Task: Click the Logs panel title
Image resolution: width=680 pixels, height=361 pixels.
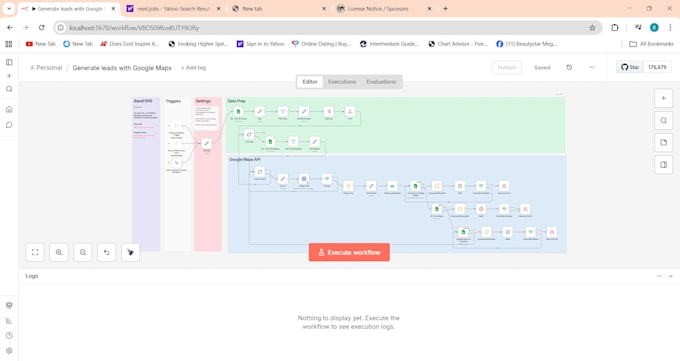Action: tap(32, 276)
